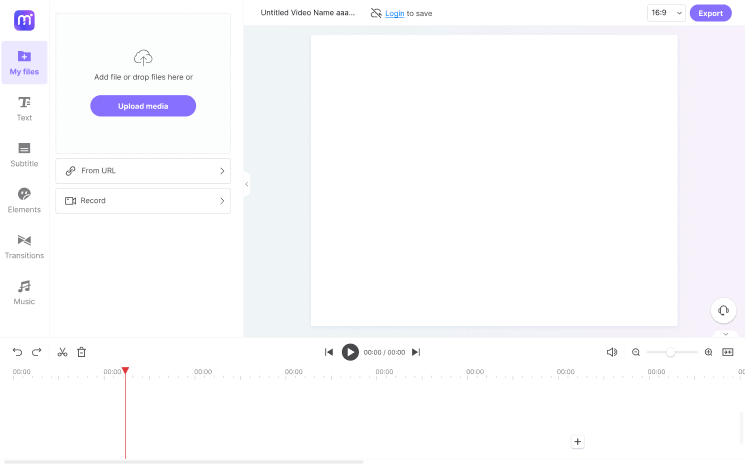Screen dimensions: 745x465
Task: Switch to the Transitions tab
Action: tap(24, 246)
